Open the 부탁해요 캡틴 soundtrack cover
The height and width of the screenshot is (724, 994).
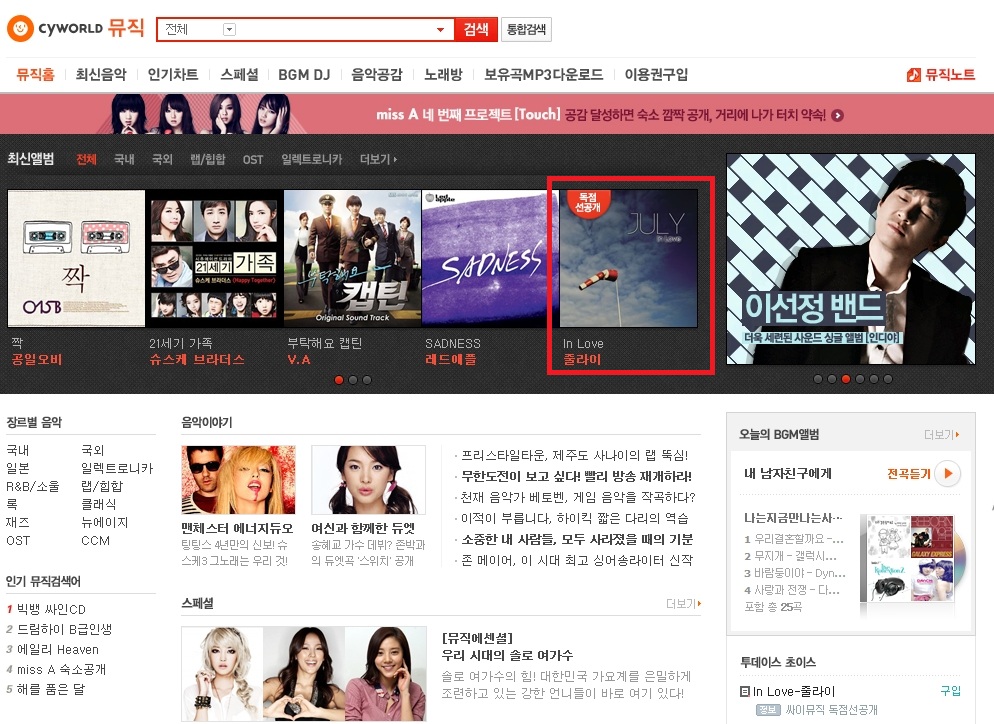coord(352,258)
